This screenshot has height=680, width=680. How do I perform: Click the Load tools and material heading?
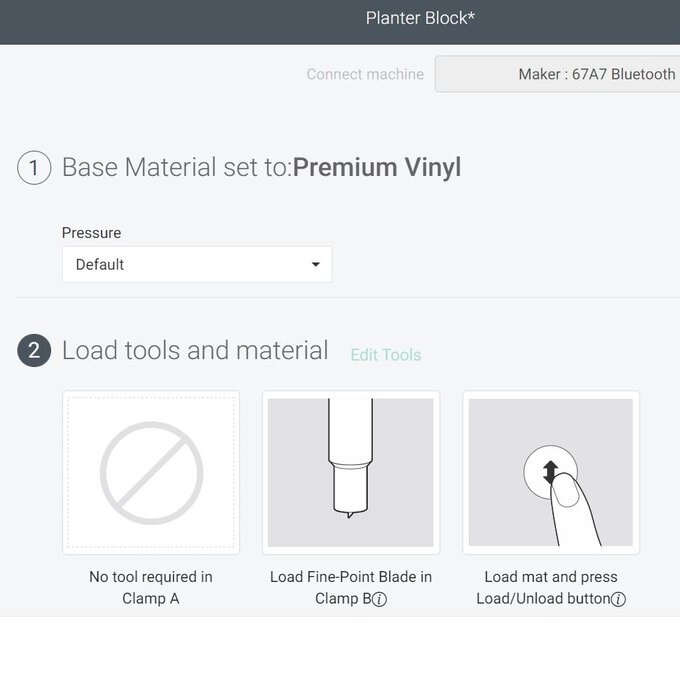click(195, 351)
